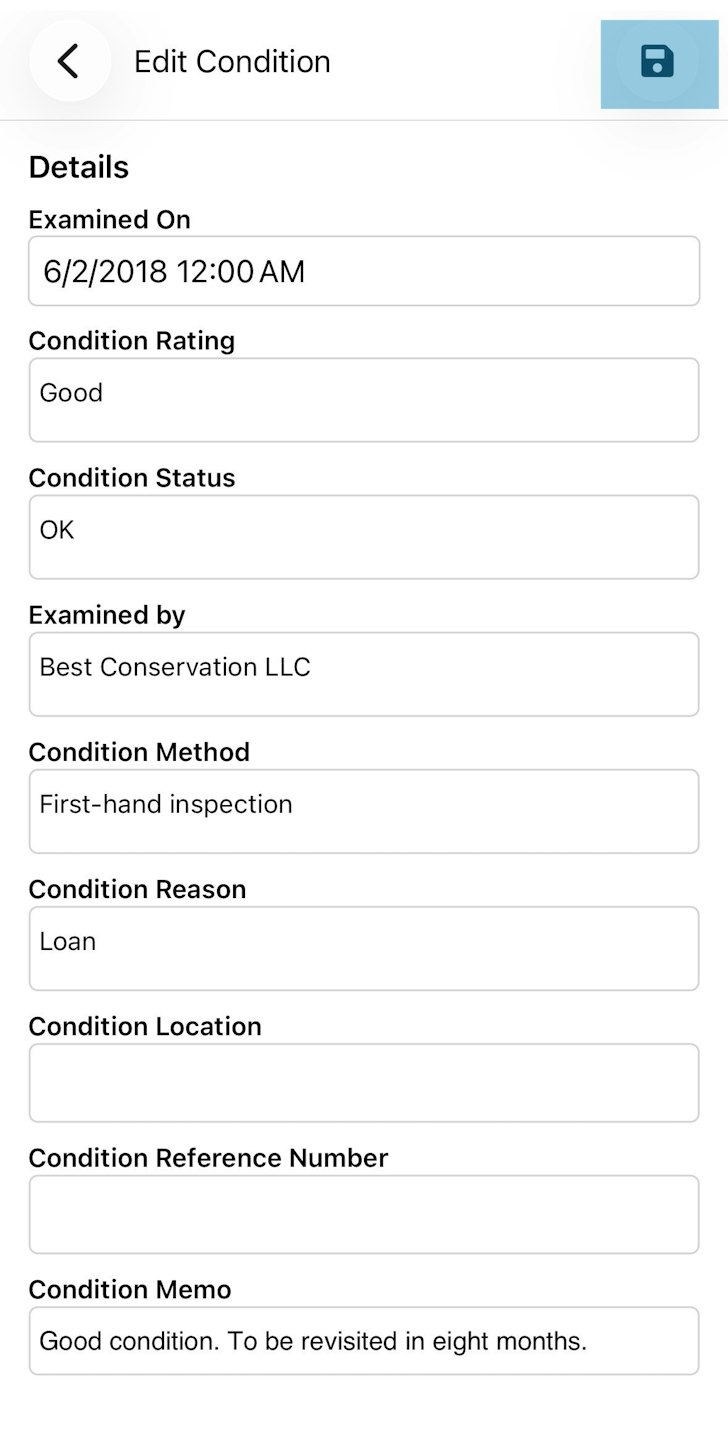Click the Examined On label text
Viewport: 728px width, 1440px height.
[x=110, y=220]
